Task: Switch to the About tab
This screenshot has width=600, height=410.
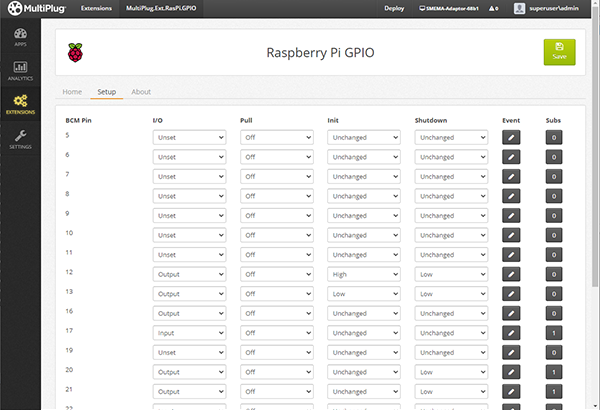Action: [141, 92]
